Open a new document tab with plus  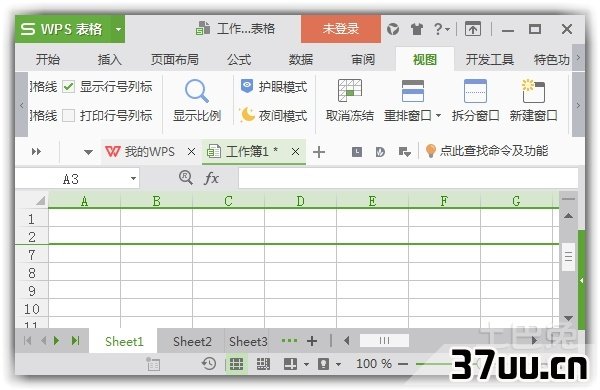click(x=319, y=152)
